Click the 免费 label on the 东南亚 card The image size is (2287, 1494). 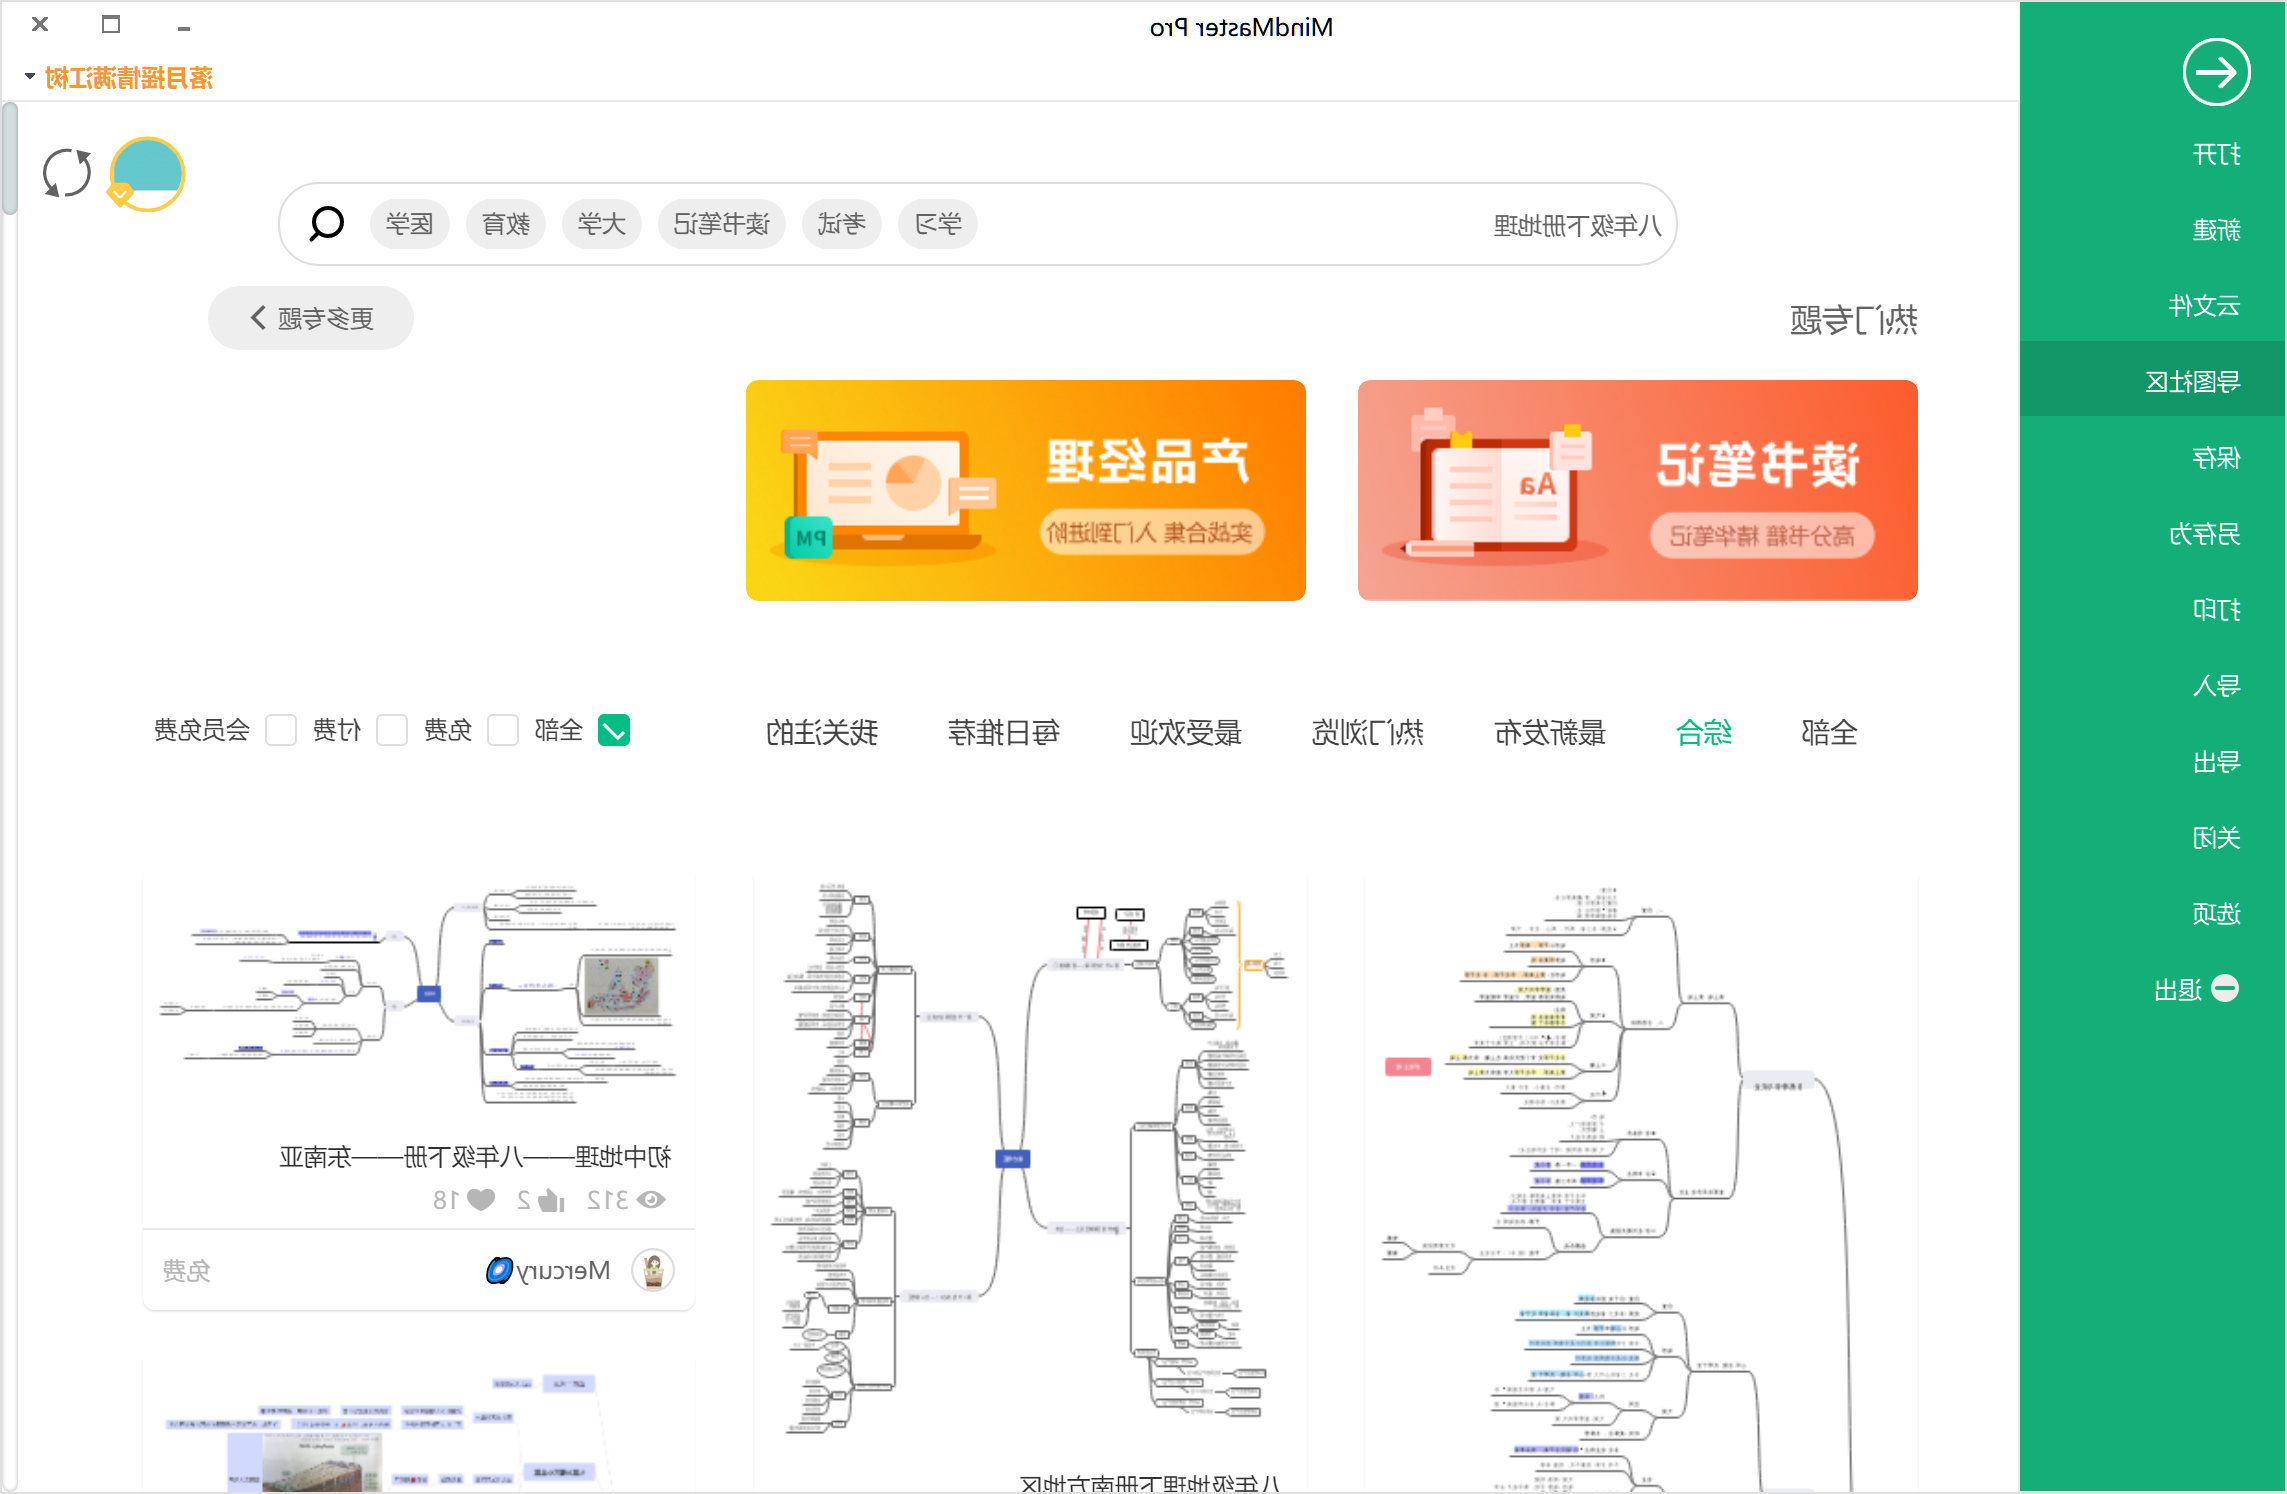coord(187,1271)
